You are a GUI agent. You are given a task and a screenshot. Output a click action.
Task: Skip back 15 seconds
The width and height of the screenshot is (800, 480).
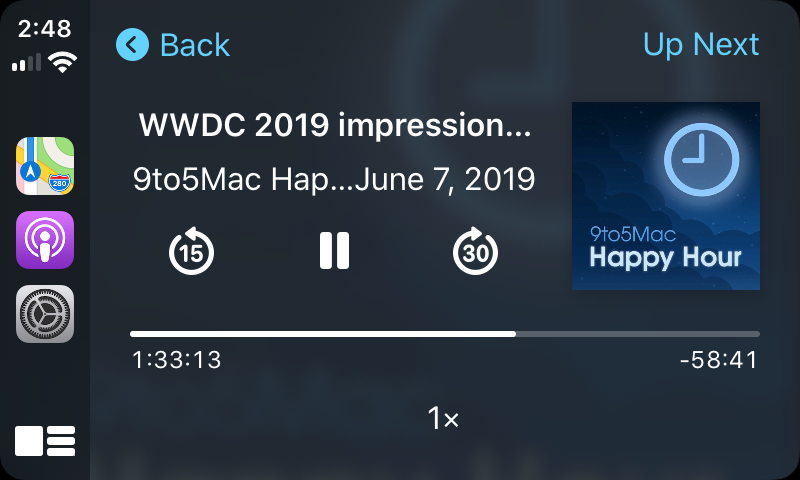[x=191, y=251]
